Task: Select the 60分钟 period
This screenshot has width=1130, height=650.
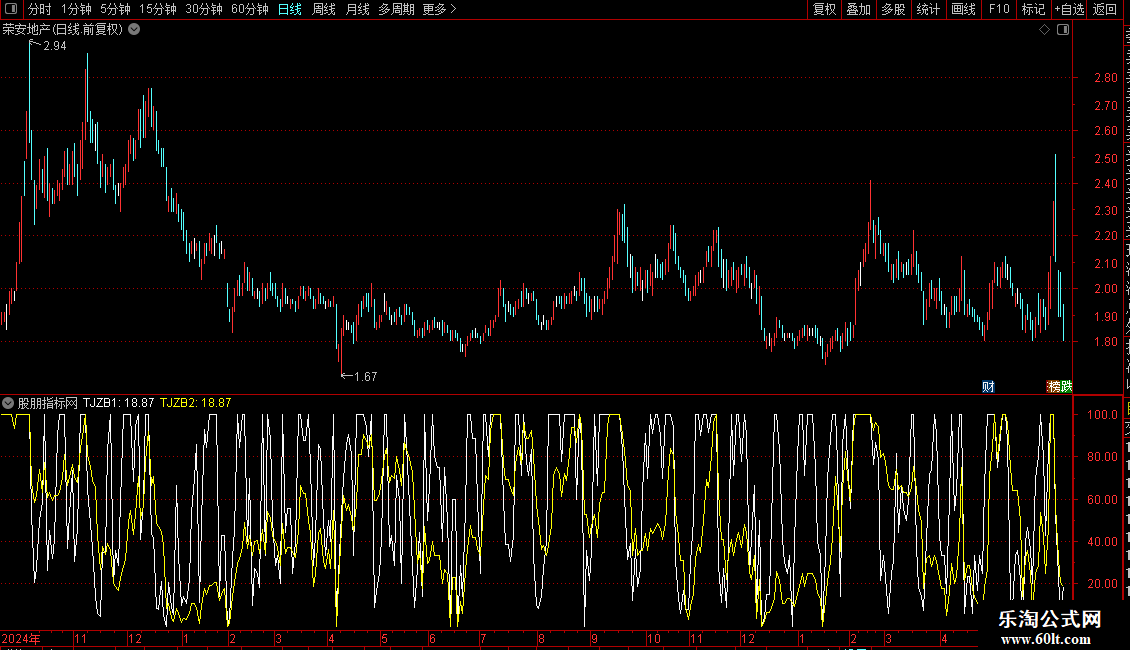Action: pyautogui.click(x=250, y=9)
